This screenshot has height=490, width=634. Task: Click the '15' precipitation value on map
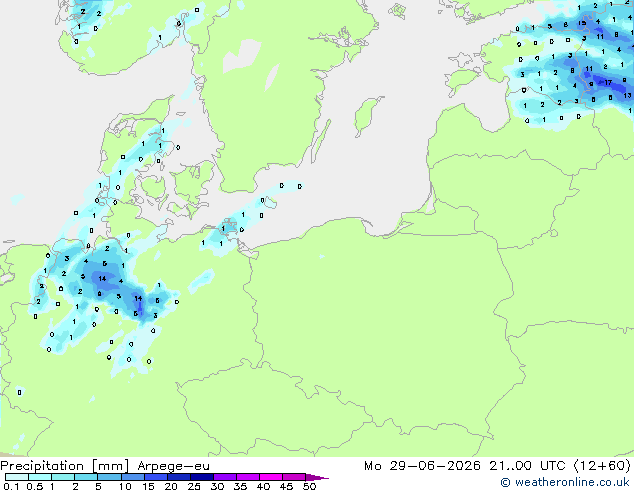point(582,23)
